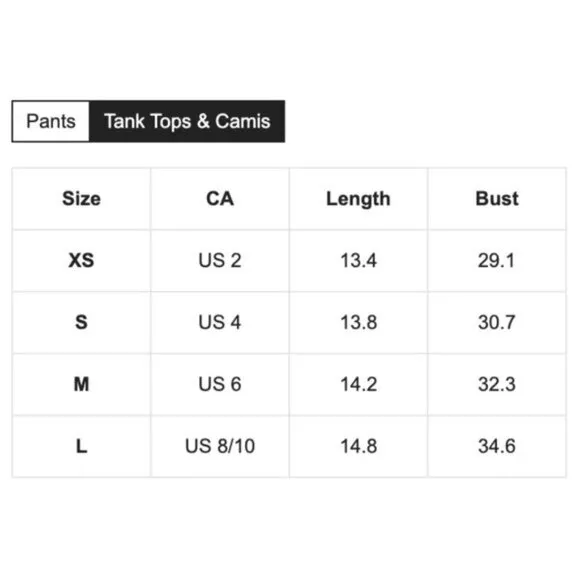The width and height of the screenshot is (580, 580).
Task: Select the M size row label
Action: (81, 384)
